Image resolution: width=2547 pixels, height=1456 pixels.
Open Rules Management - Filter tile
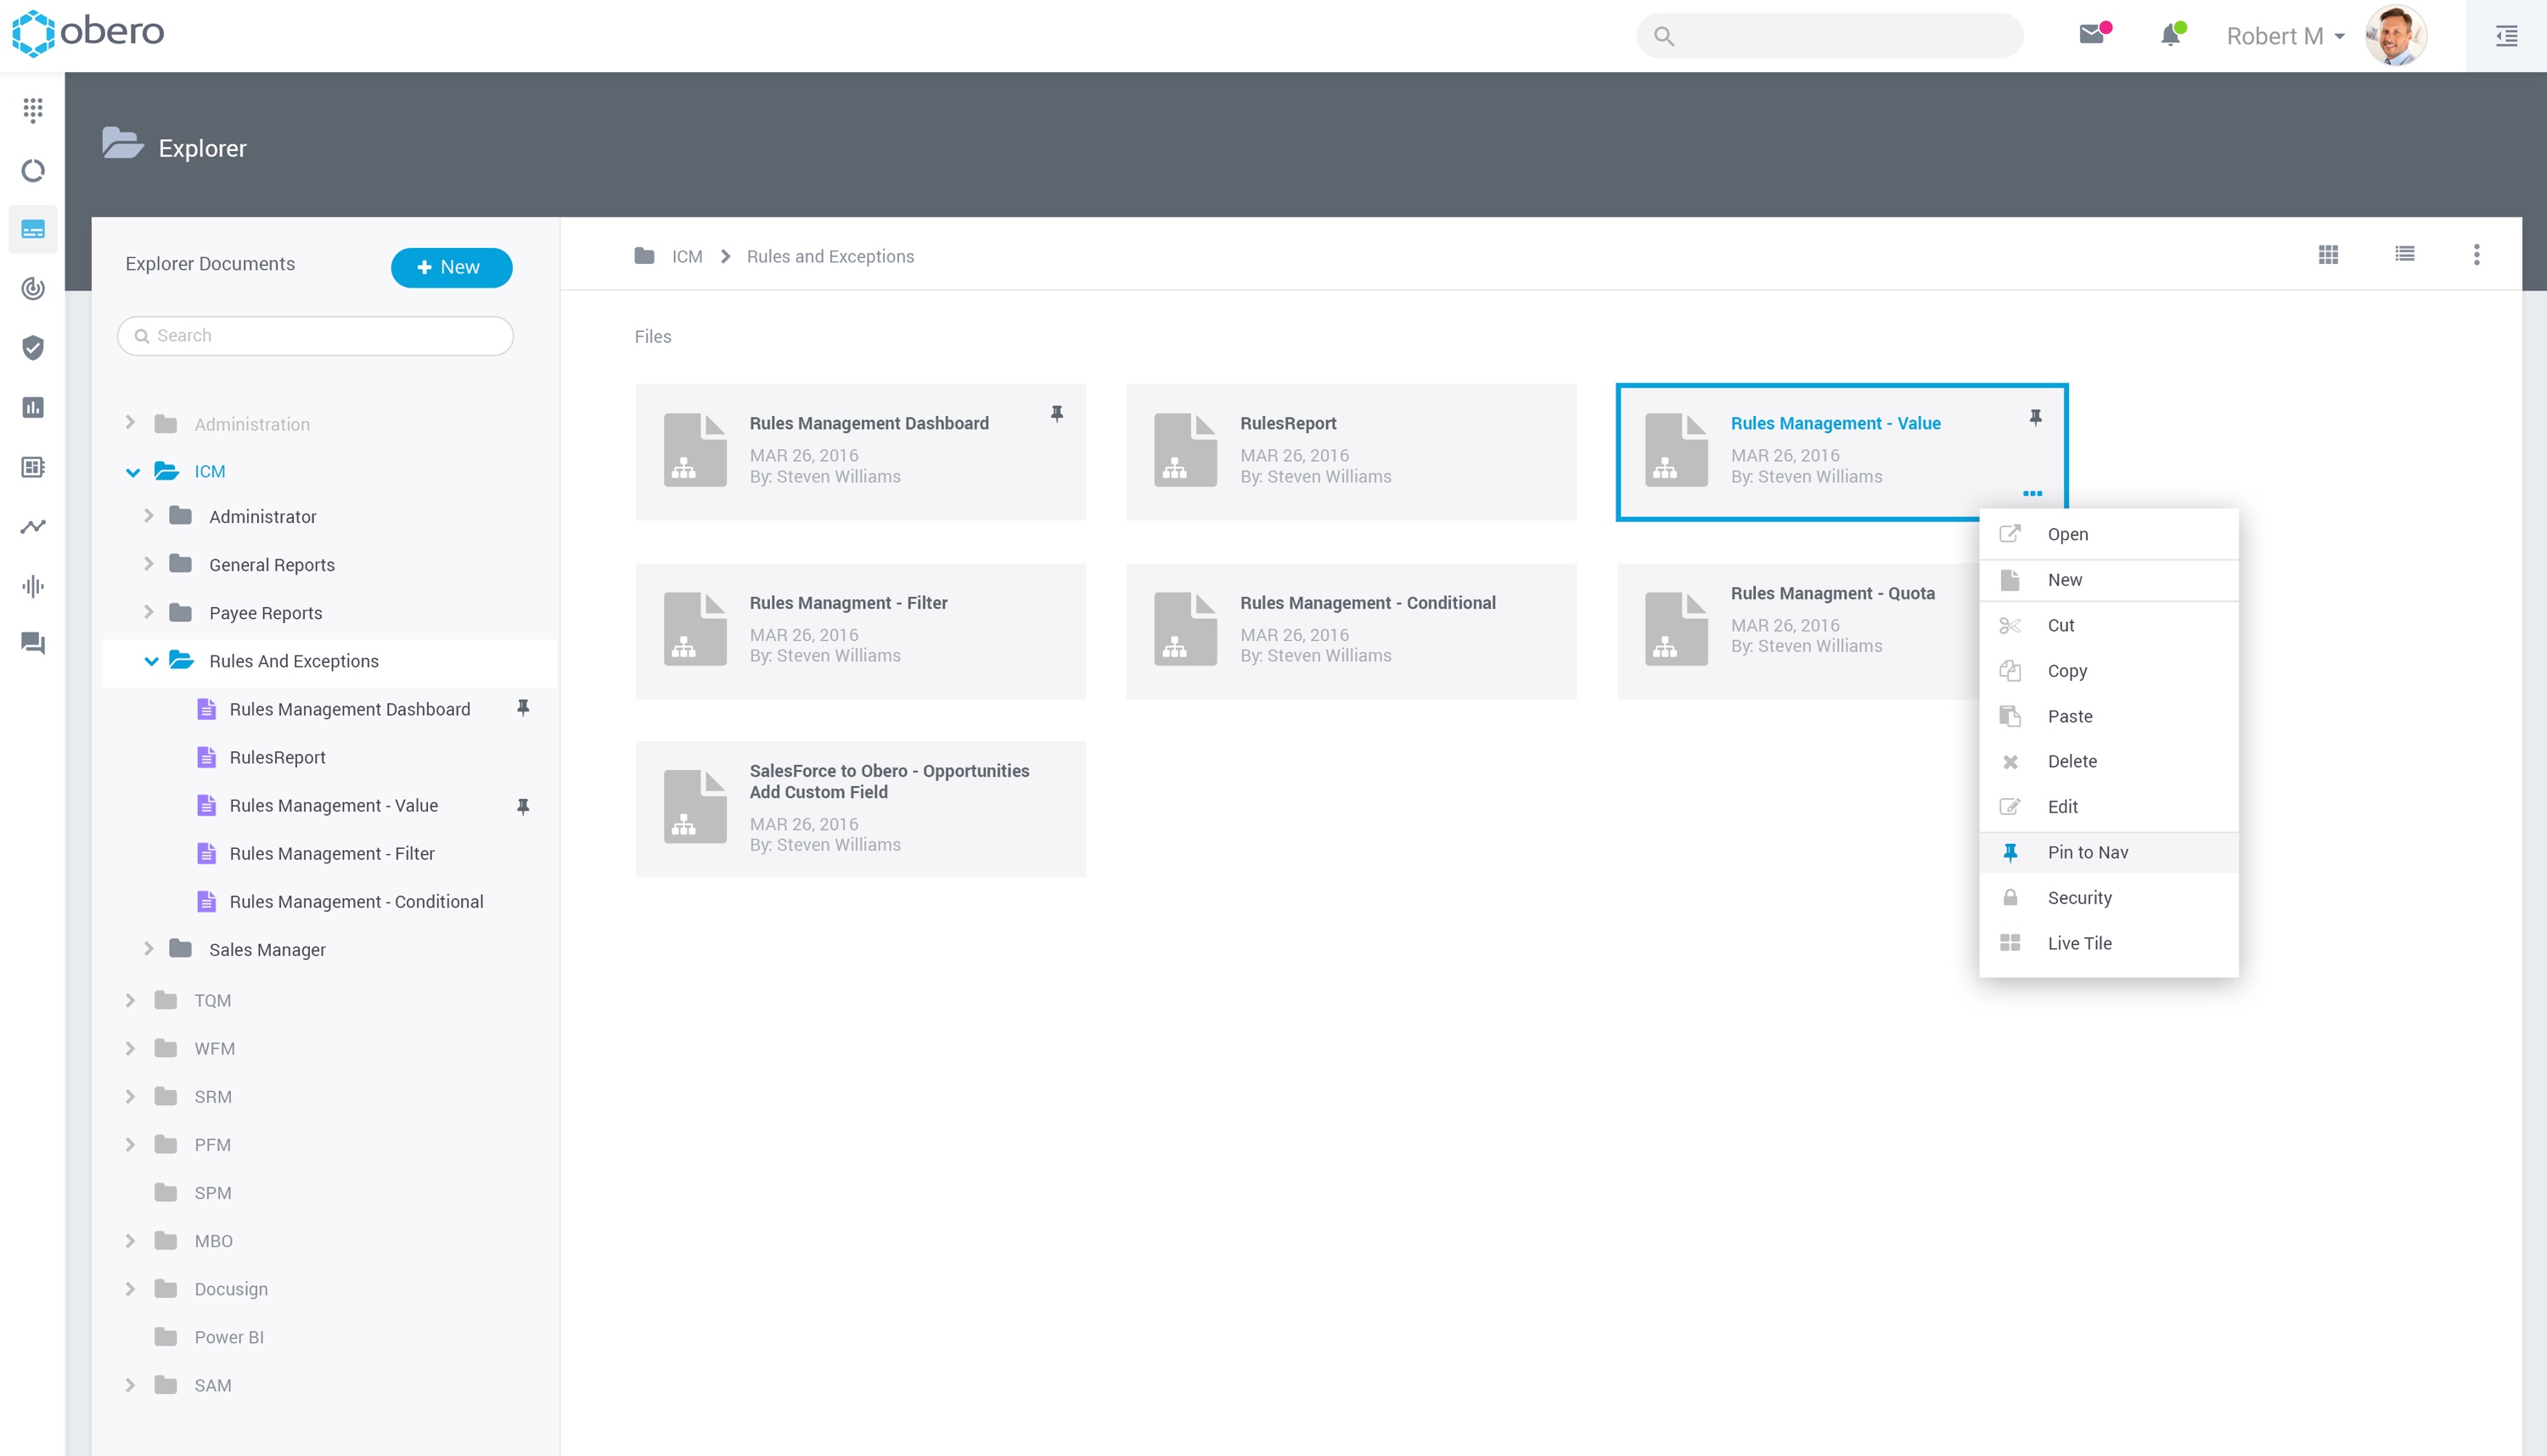[x=860, y=630]
